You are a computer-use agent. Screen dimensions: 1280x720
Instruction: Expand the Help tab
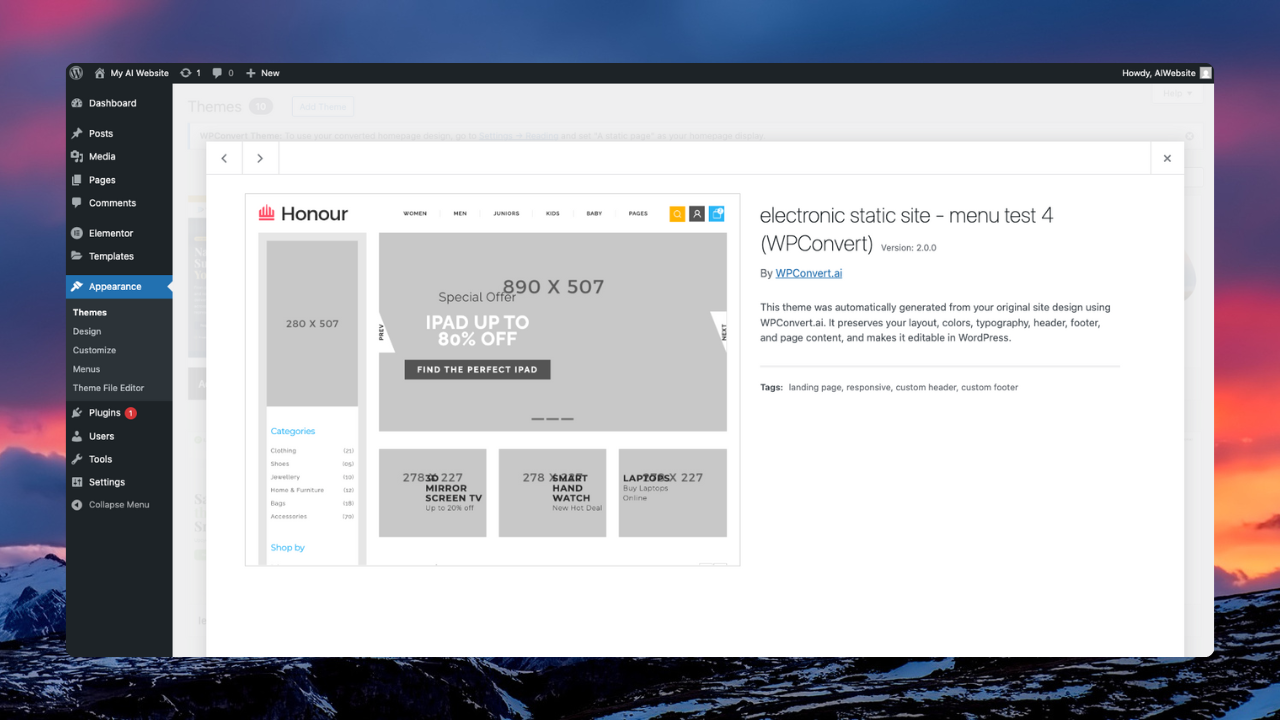(x=1178, y=93)
